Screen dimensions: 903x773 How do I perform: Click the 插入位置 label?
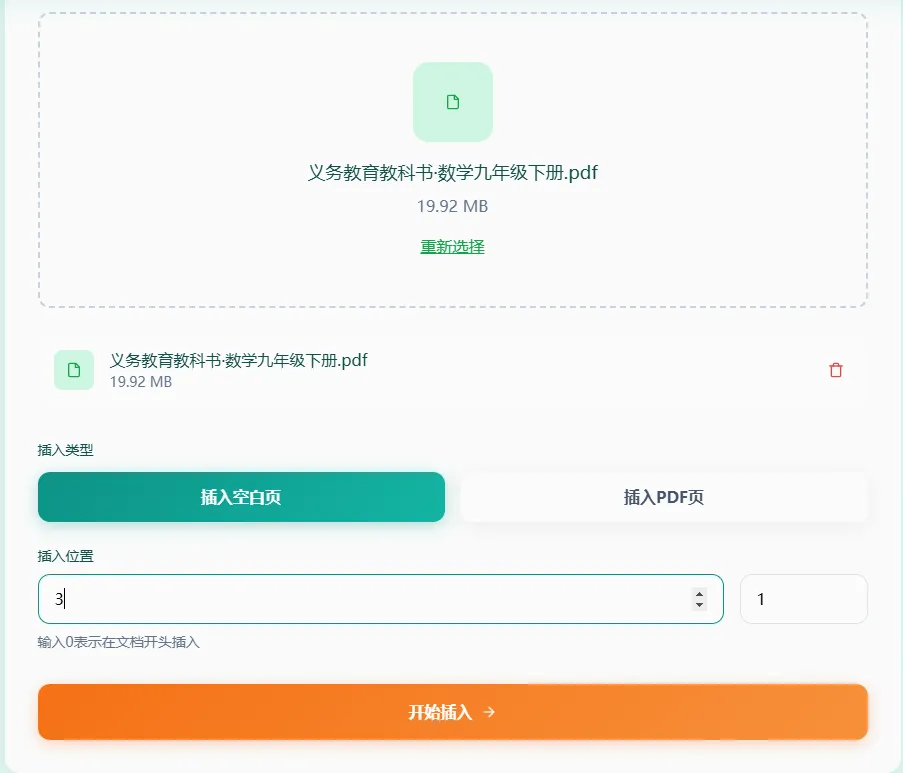coord(66,556)
